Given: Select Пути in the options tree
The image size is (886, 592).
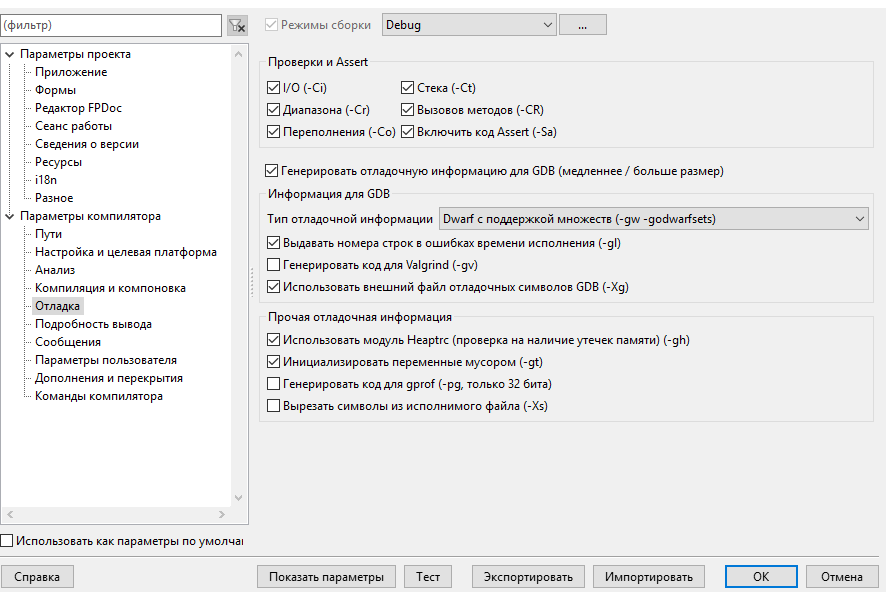Looking at the screenshot, I should [x=48, y=234].
